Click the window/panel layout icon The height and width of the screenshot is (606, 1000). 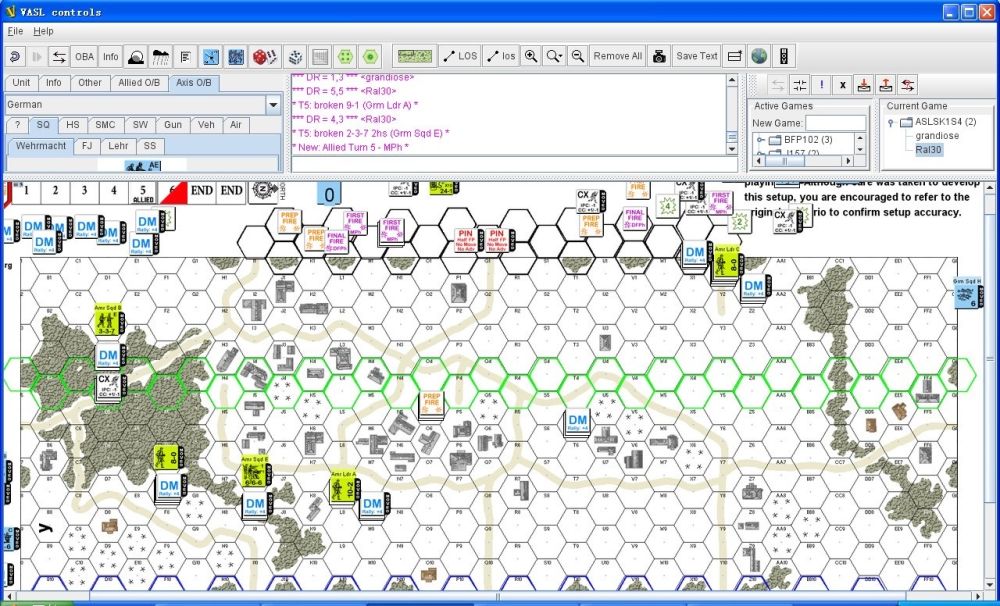tap(735, 56)
